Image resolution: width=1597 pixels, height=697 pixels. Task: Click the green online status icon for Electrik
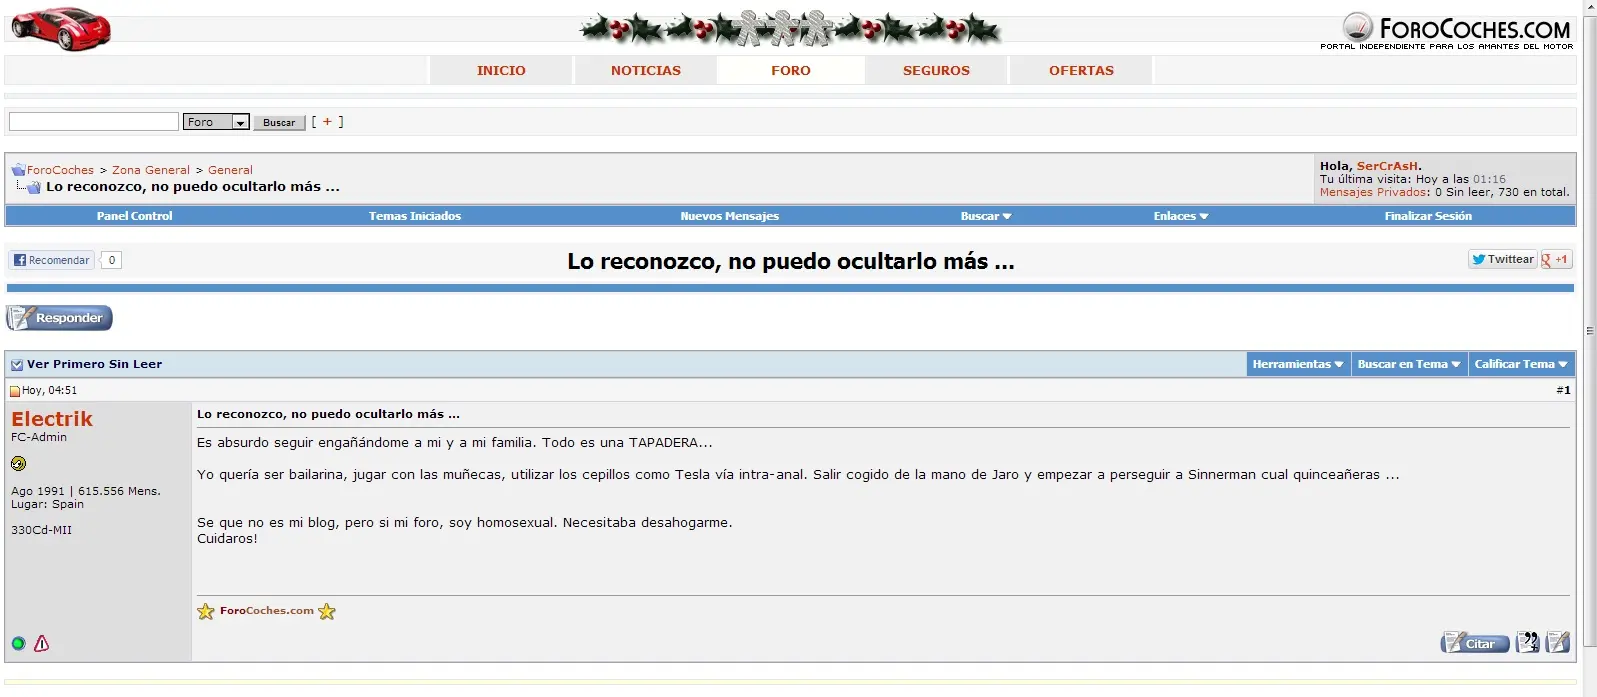[x=18, y=643]
